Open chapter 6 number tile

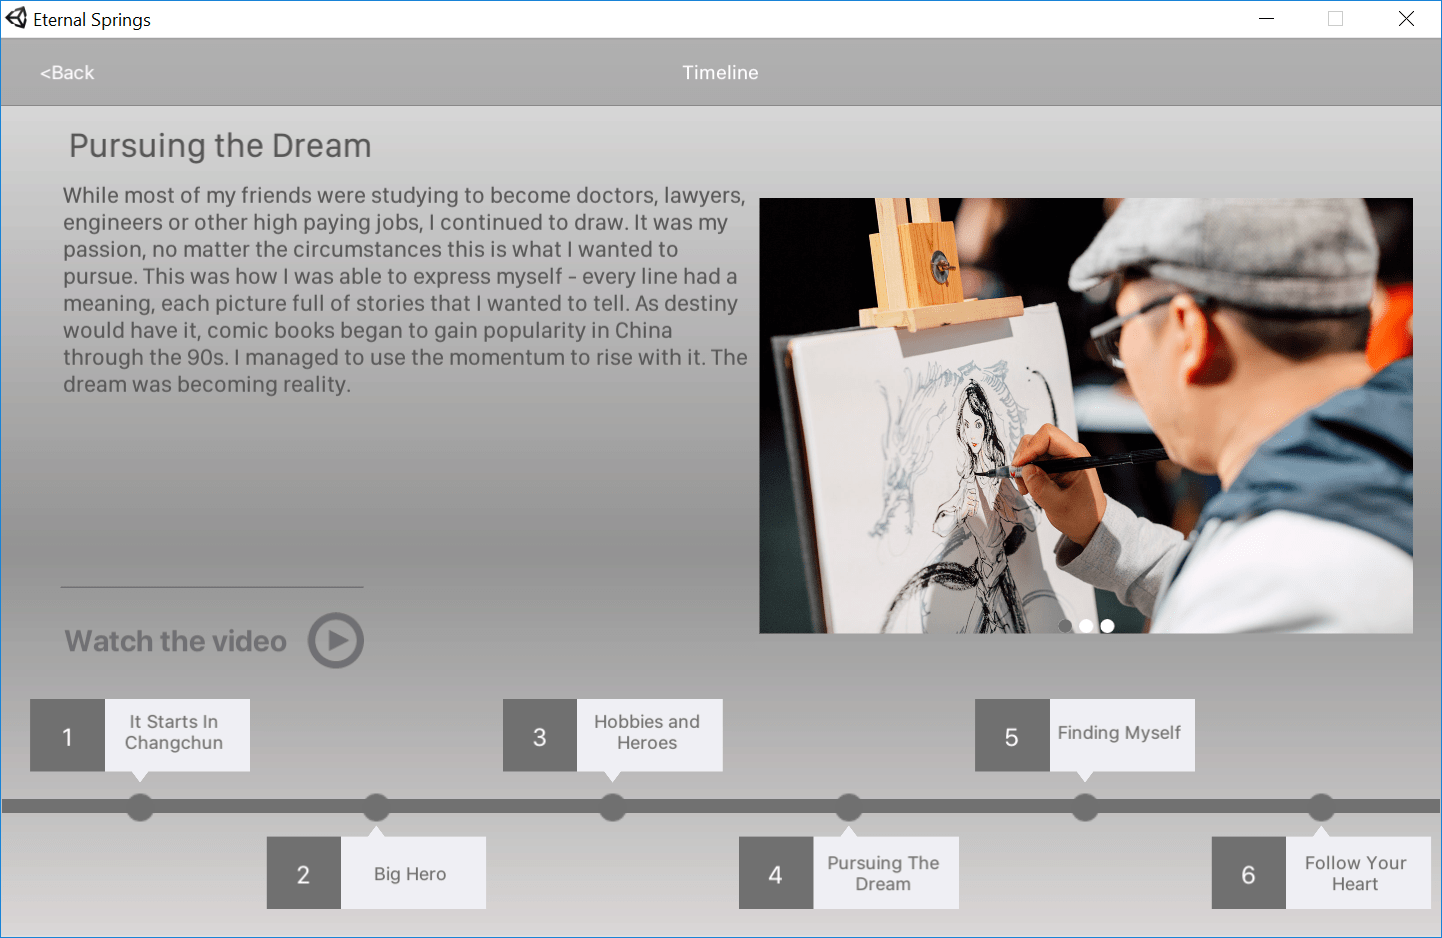click(1248, 874)
